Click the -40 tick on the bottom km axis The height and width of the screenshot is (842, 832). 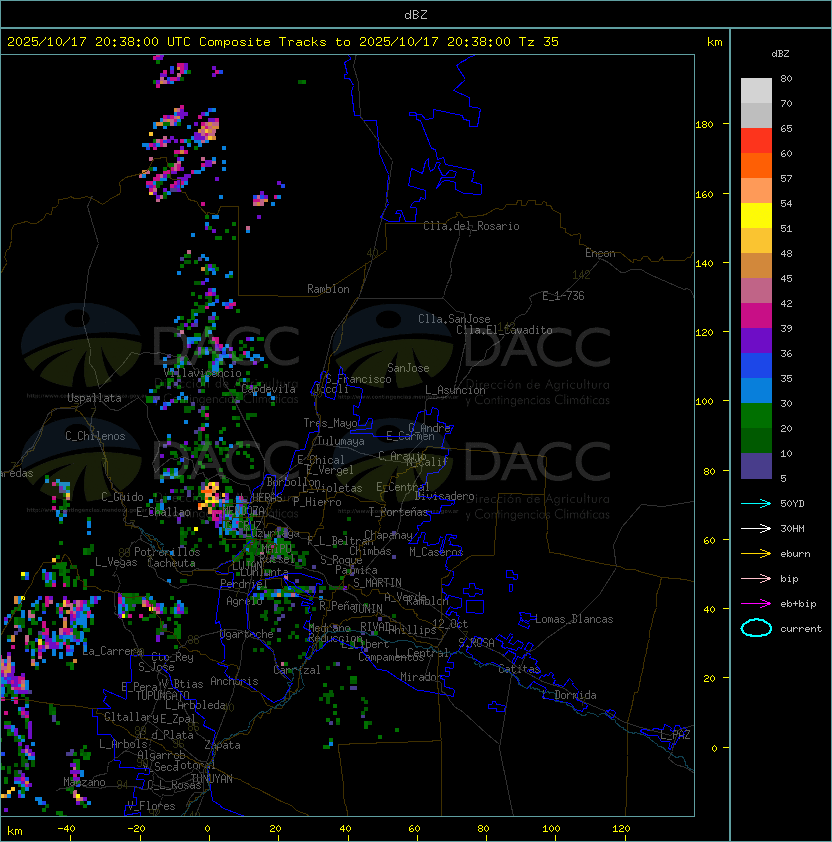point(67,829)
